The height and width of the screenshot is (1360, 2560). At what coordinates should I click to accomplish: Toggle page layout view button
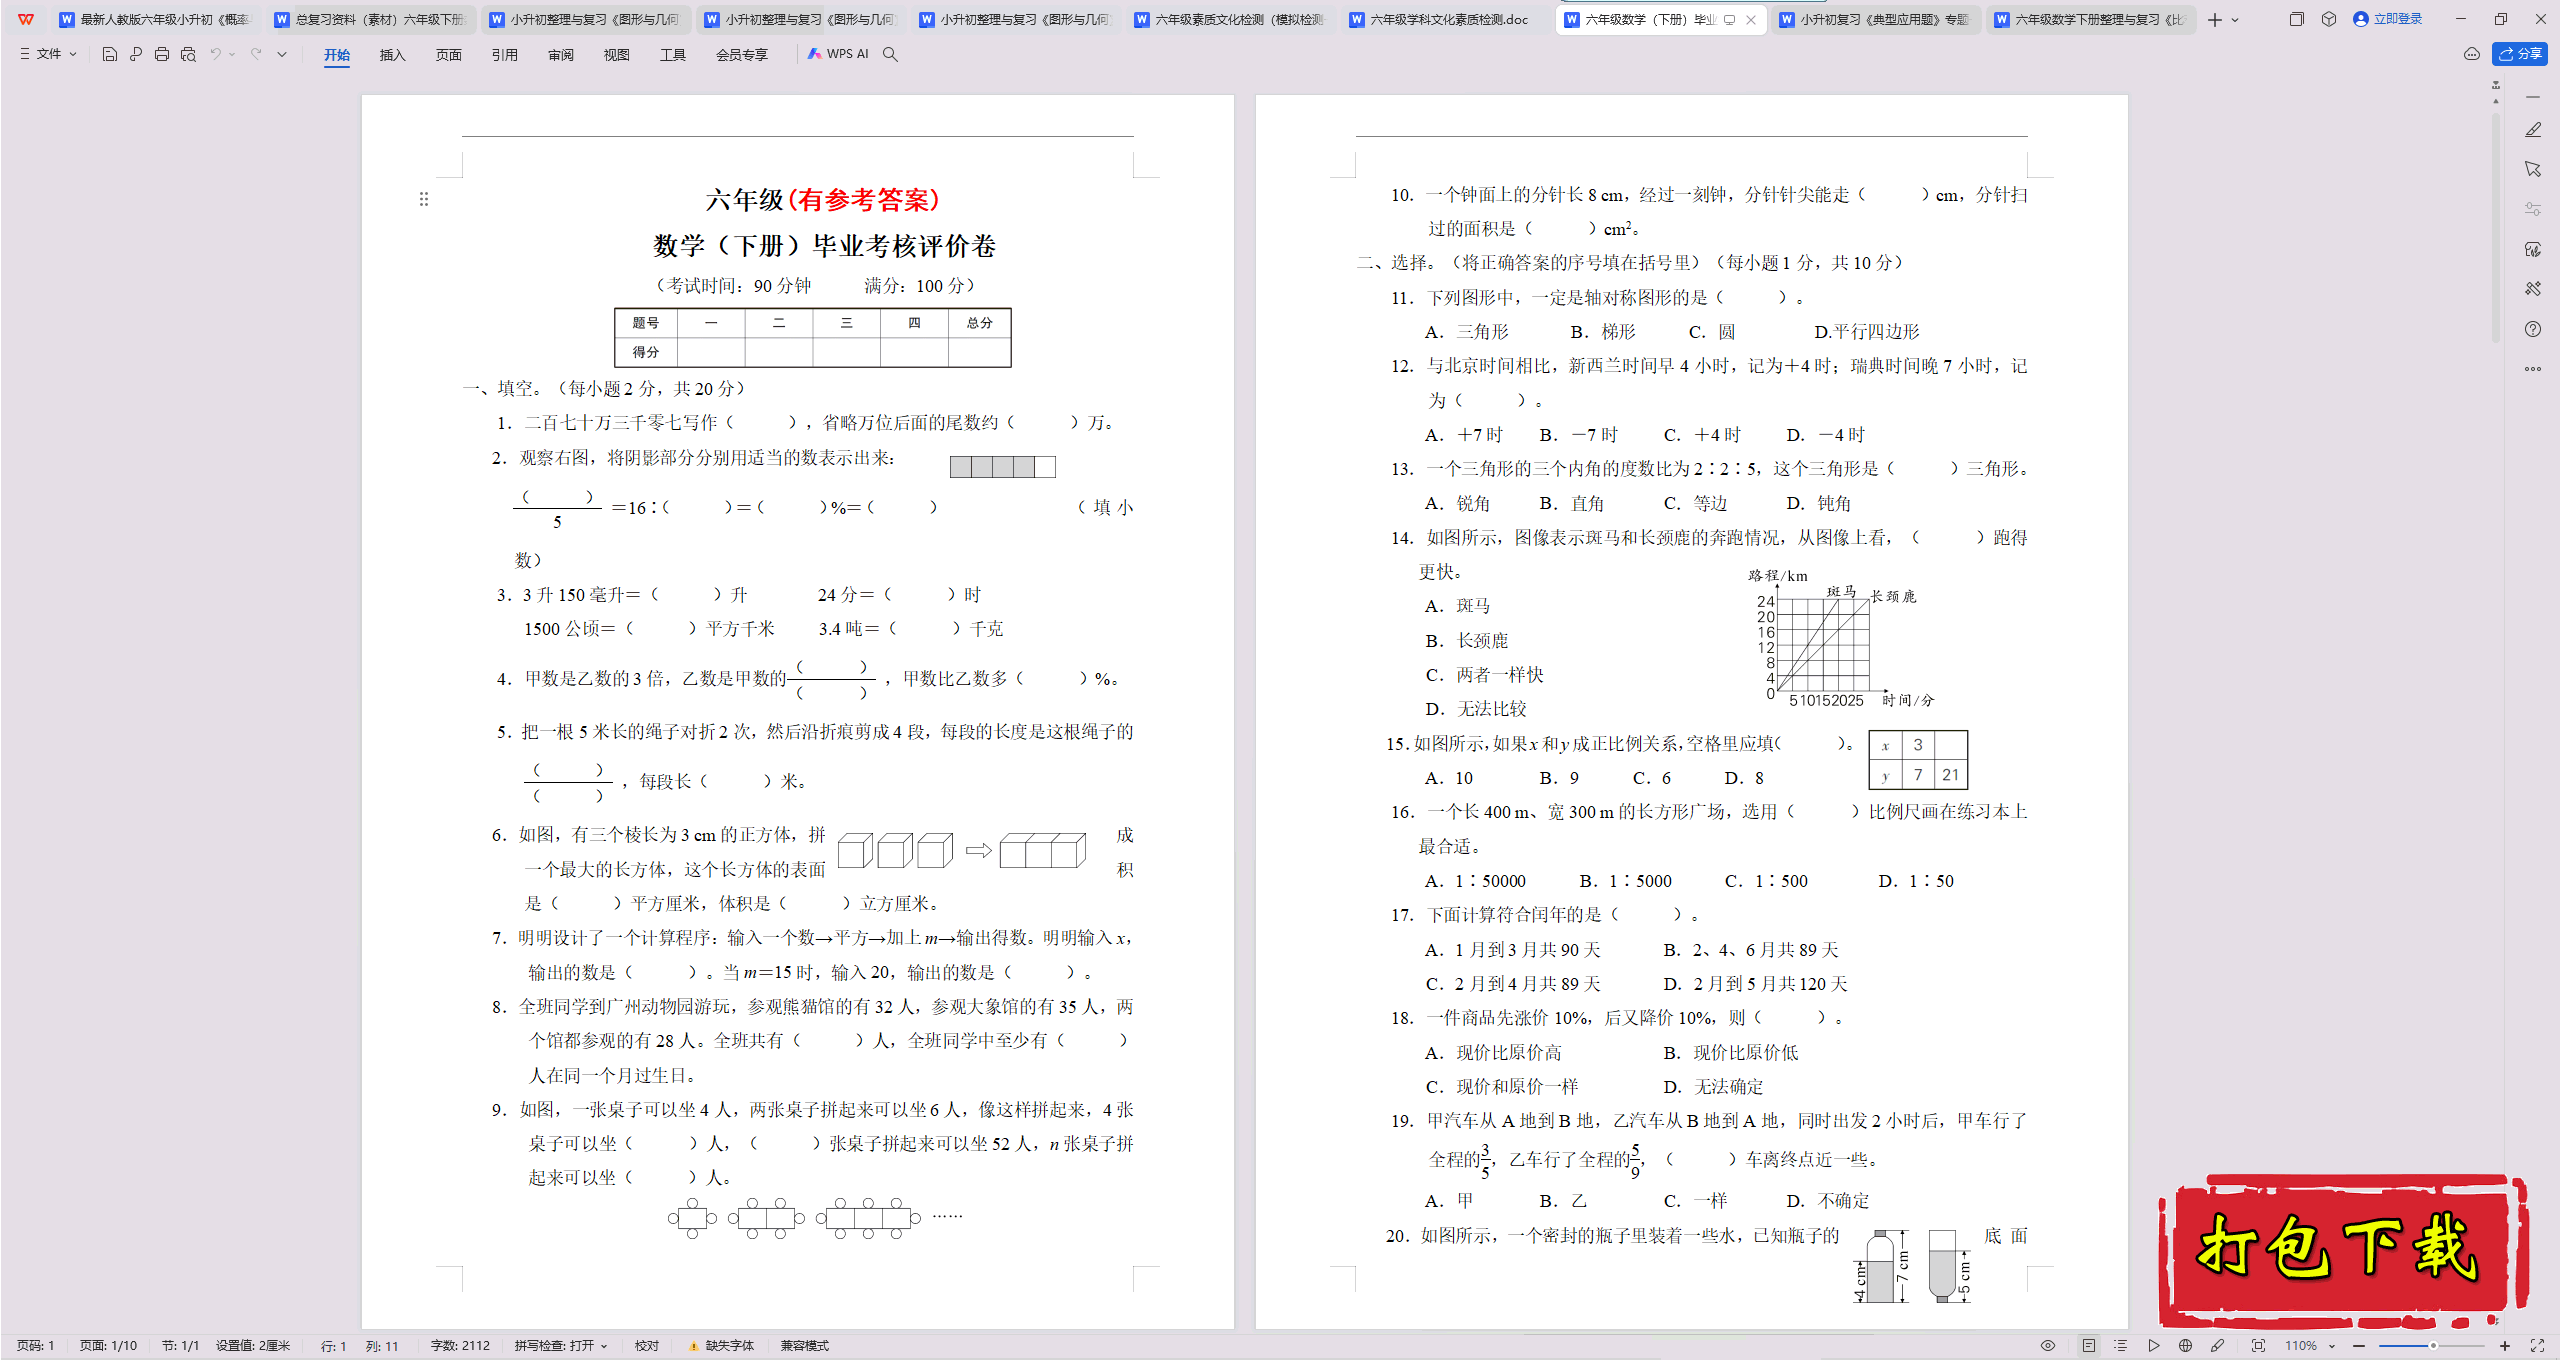click(x=2089, y=1346)
